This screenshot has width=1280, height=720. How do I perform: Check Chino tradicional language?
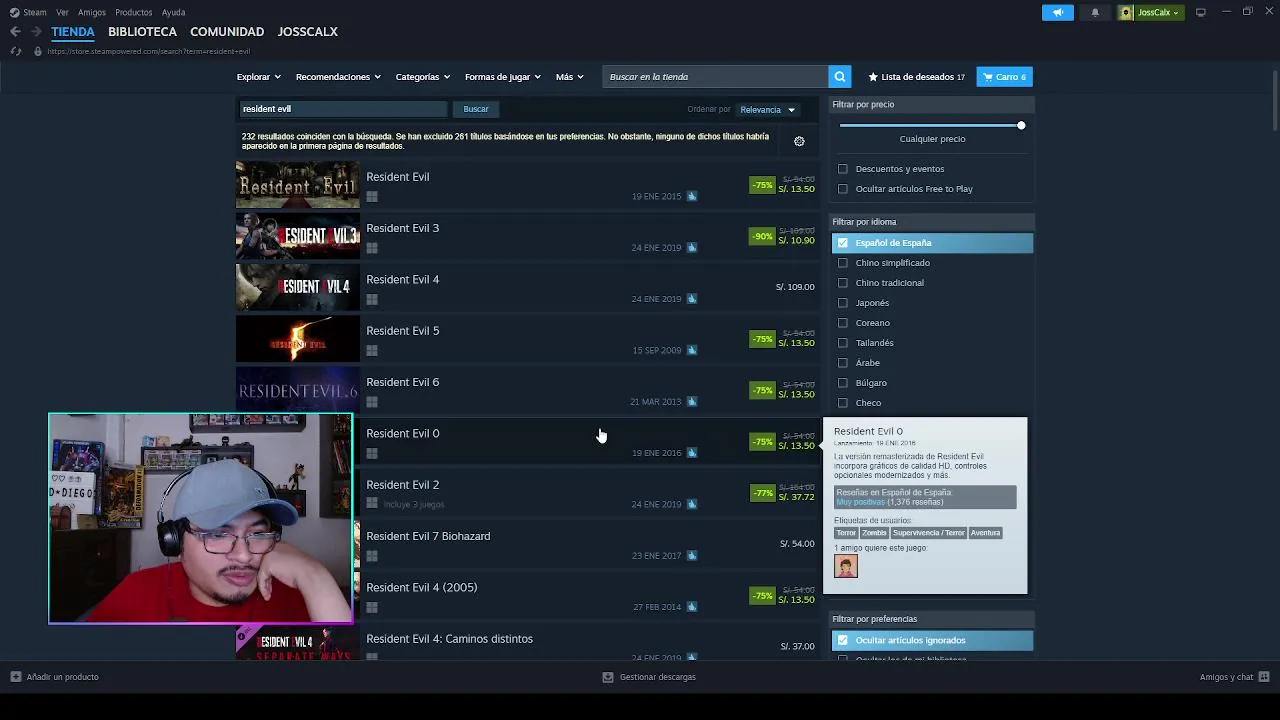pos(843,283)
